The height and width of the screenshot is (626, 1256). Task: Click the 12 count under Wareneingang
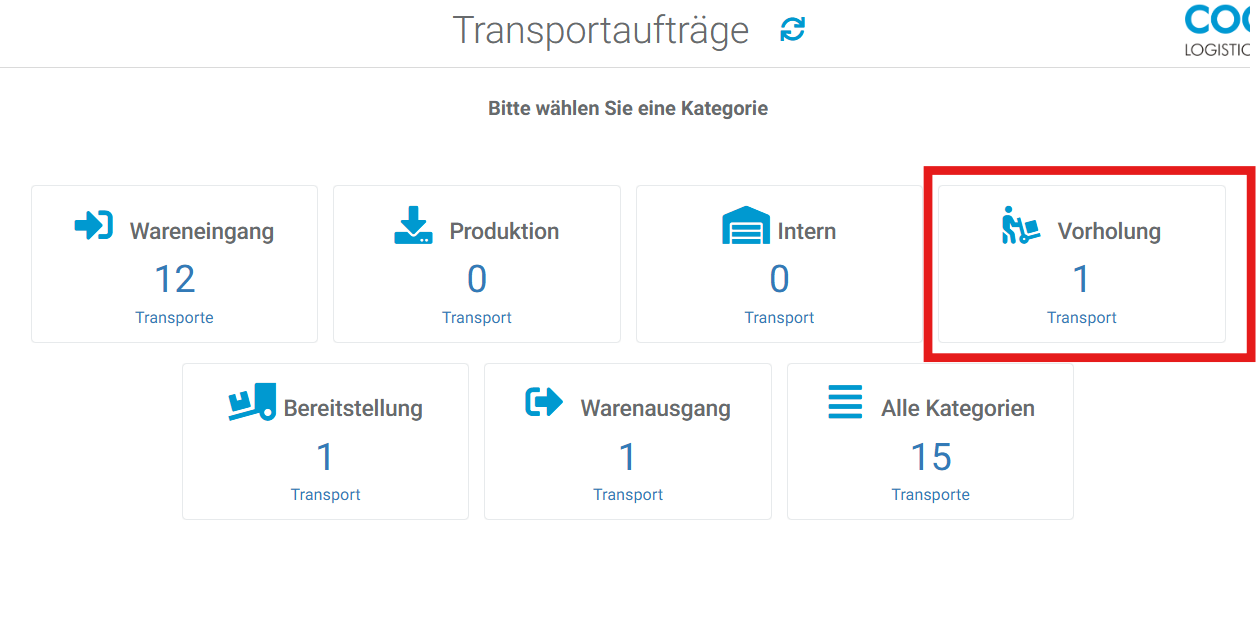click(x=175, y=279)
